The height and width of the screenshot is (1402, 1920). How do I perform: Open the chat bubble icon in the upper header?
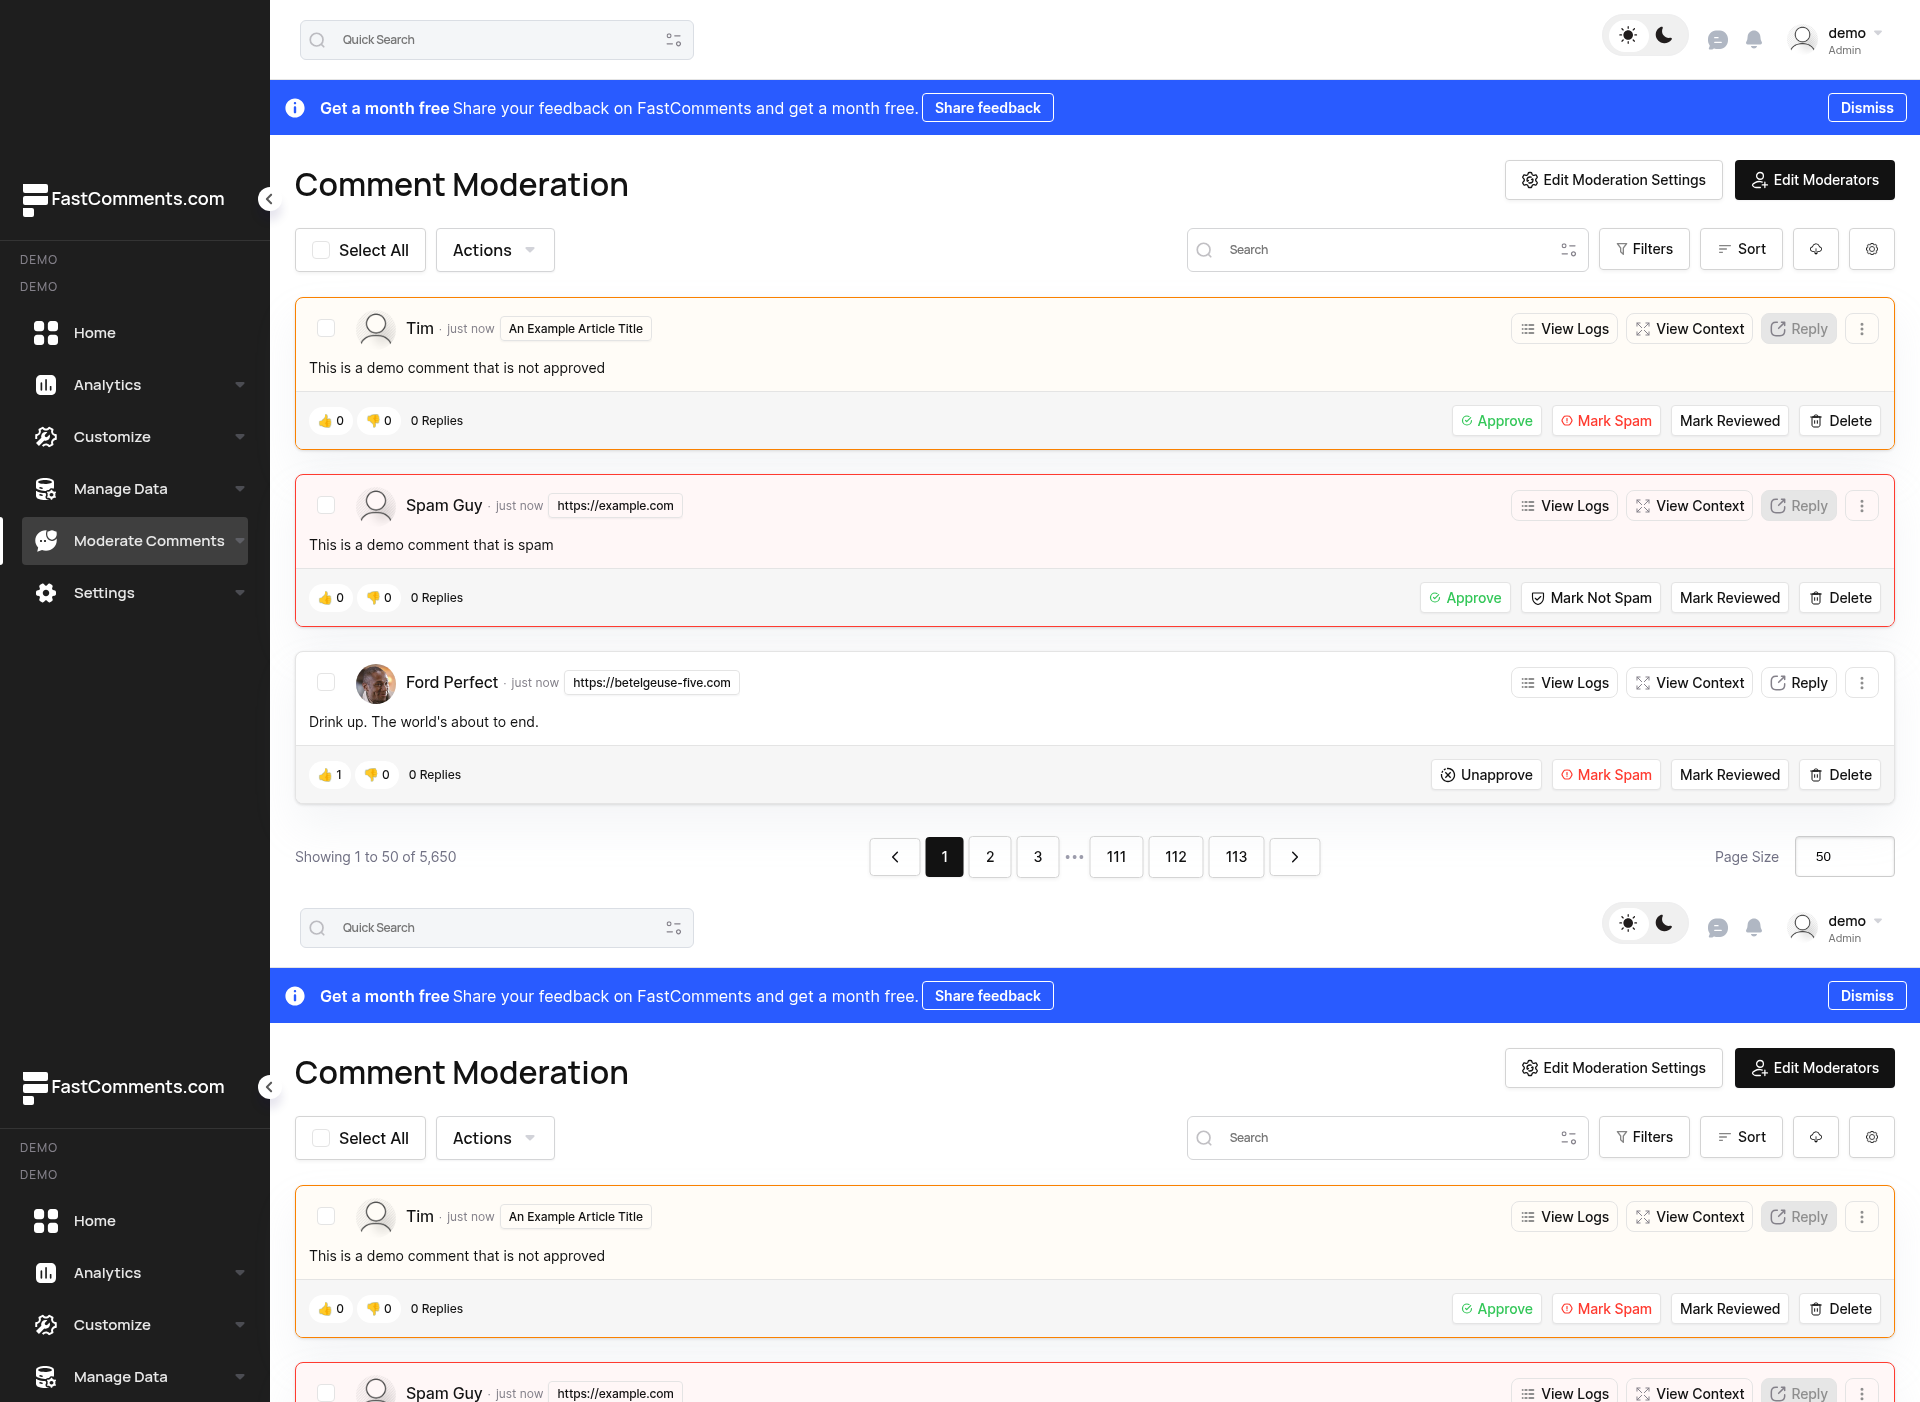(x=1718, y=40)
